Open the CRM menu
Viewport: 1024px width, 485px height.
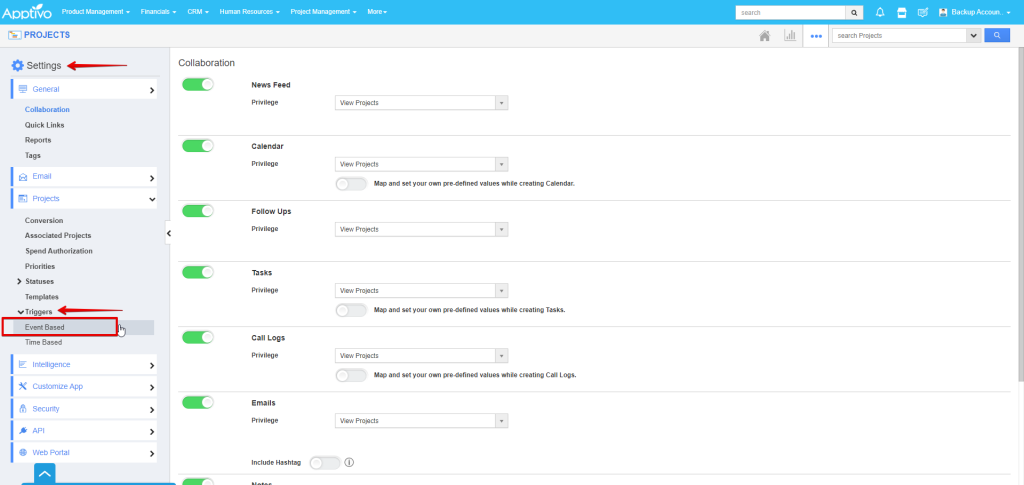tap(197, 12)
